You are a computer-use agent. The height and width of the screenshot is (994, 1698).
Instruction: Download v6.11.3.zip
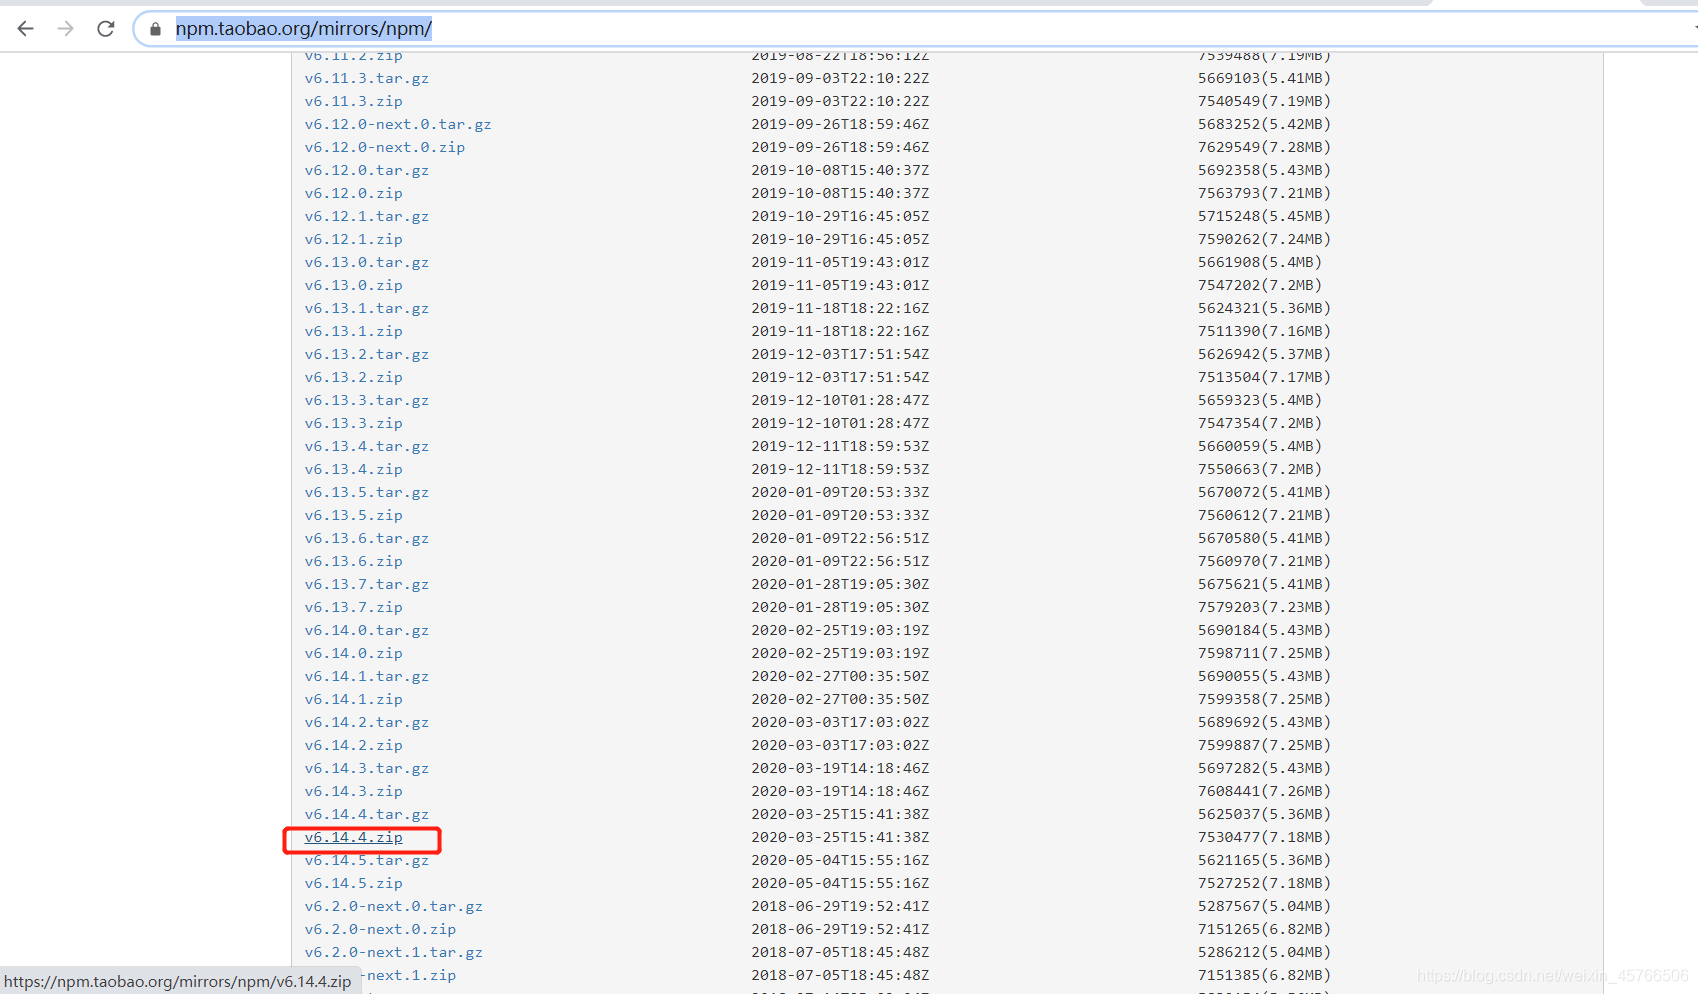(354, 101)
